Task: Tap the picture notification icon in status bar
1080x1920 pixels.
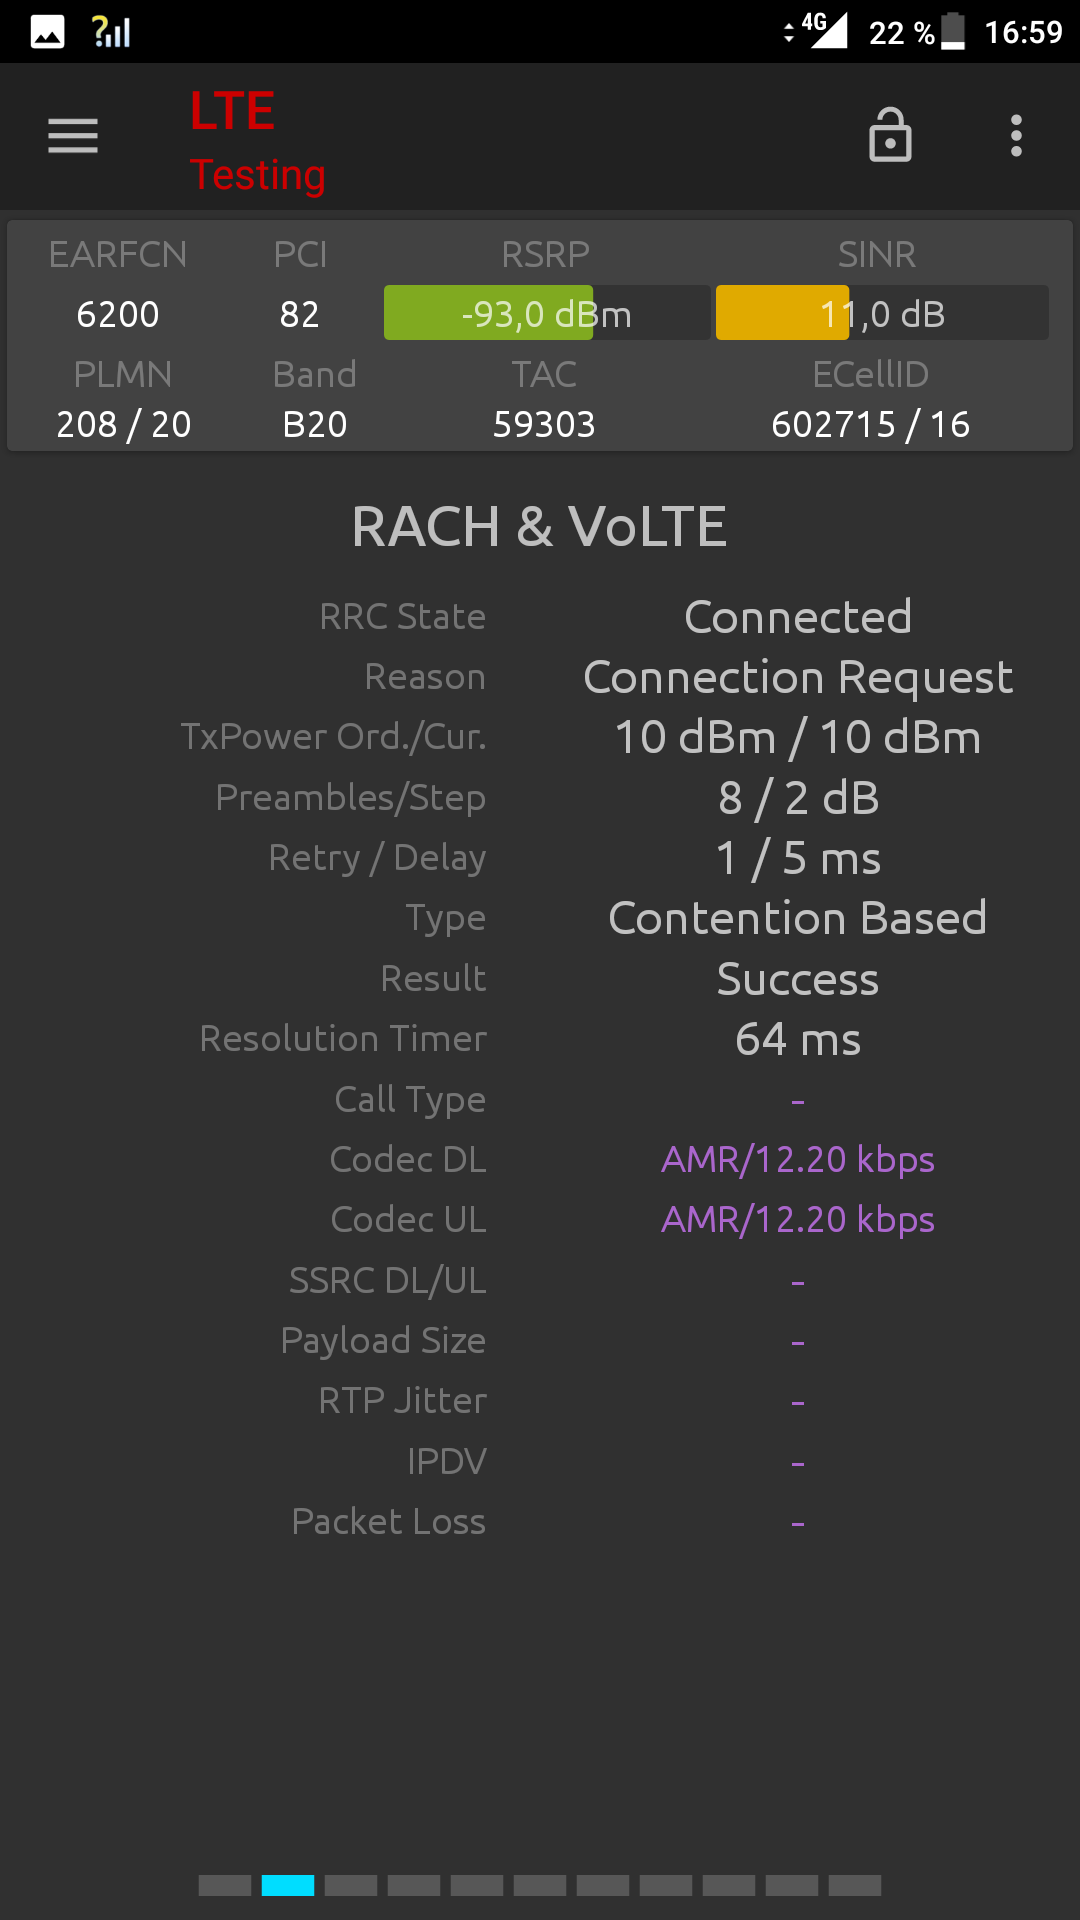Action: click(47, 32)
